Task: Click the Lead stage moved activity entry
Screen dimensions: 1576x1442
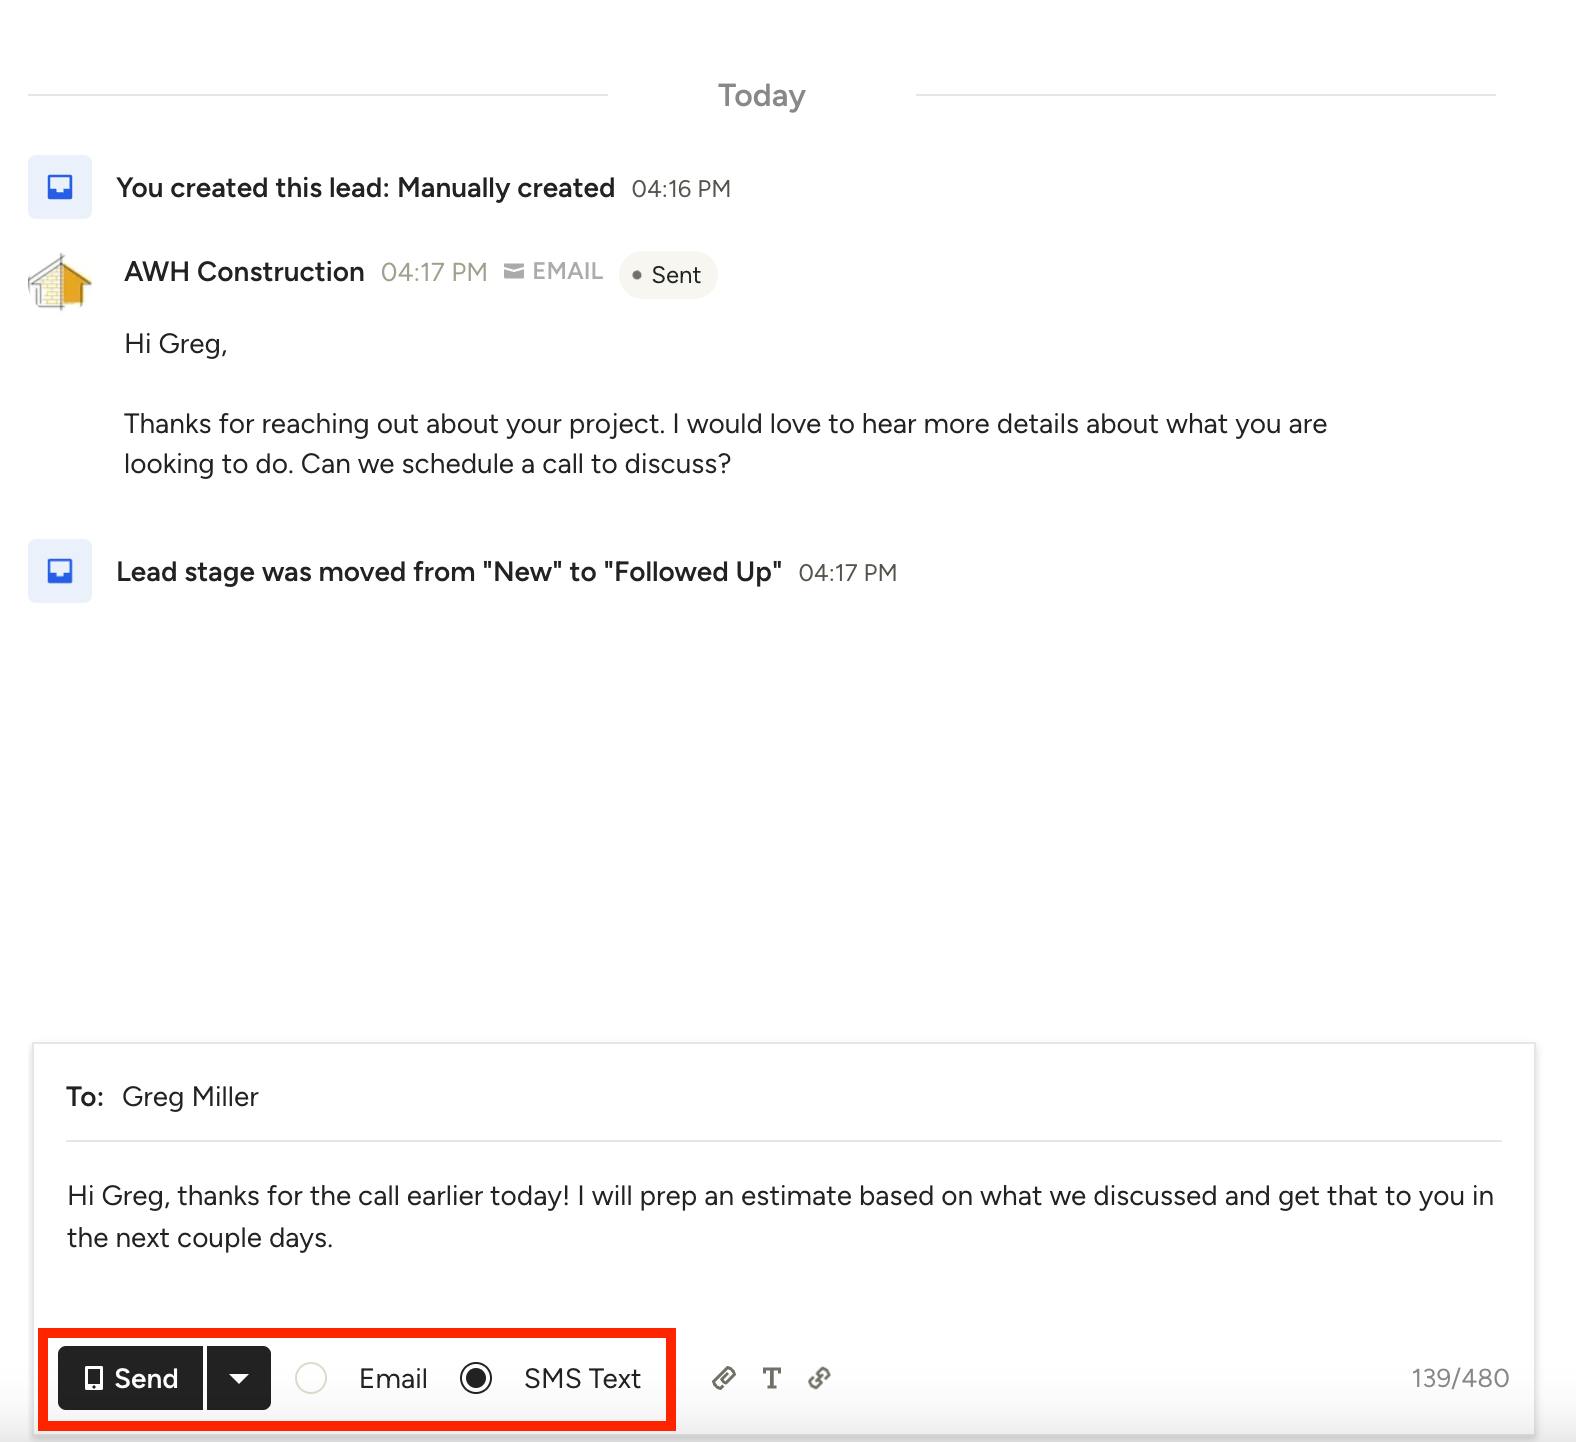Action: [x=449, y=572]
